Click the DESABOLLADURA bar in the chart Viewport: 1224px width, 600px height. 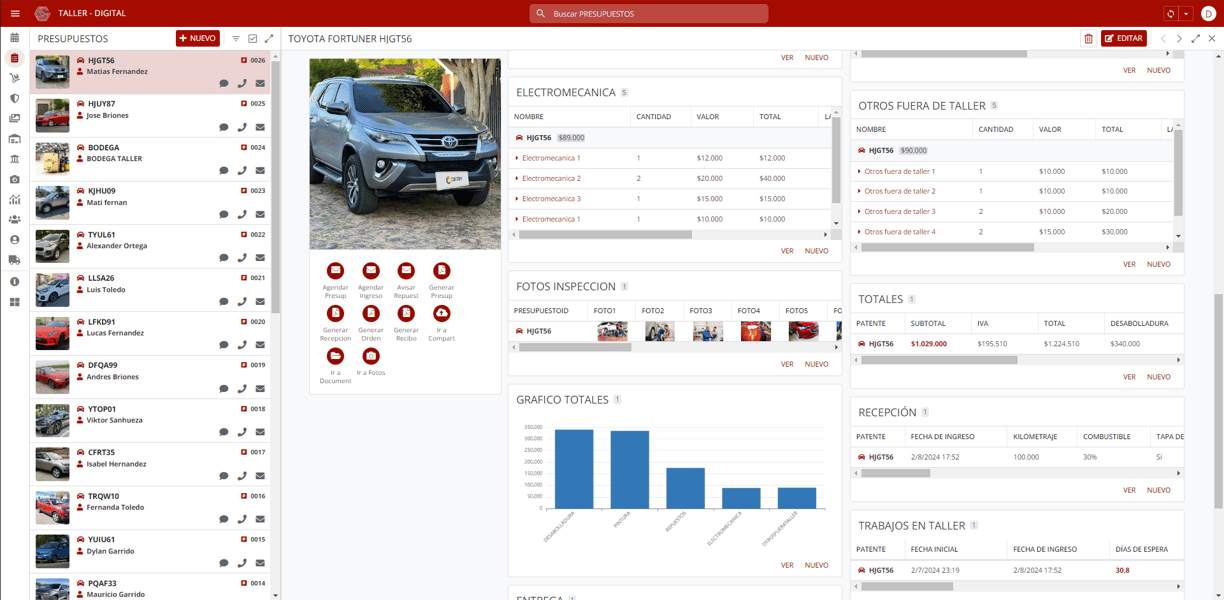click(x=574, y=469)
